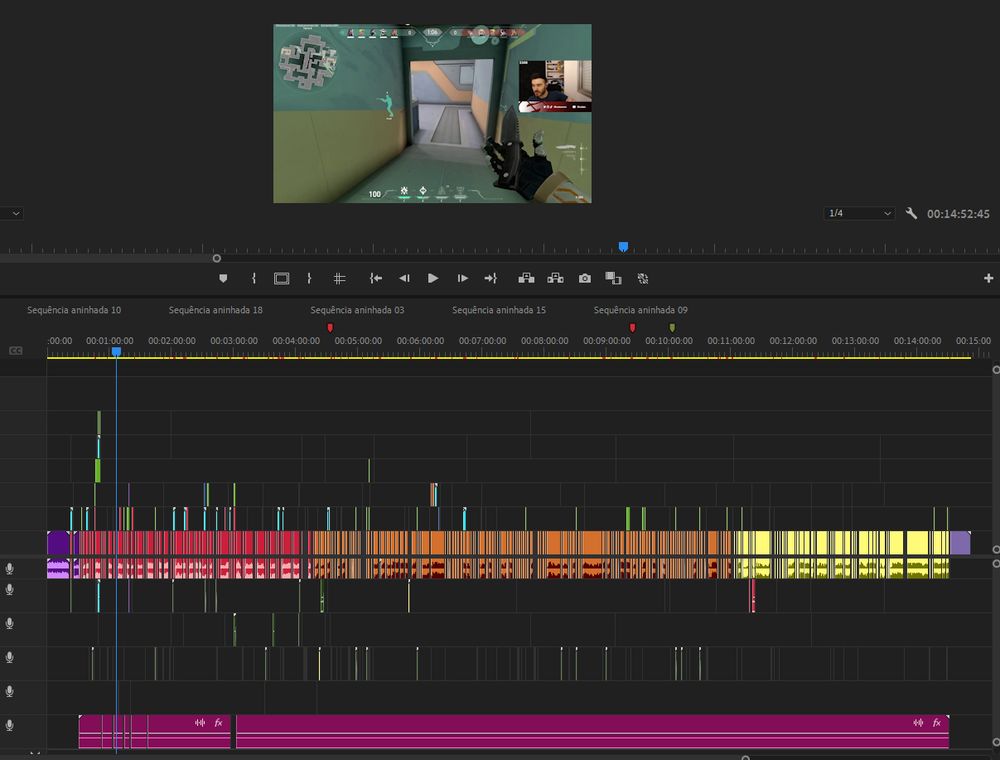Screen dimensions: 1000x760
Task: Switch to Sequência aninhada 10 tab
Action: [x=74, y=310]
